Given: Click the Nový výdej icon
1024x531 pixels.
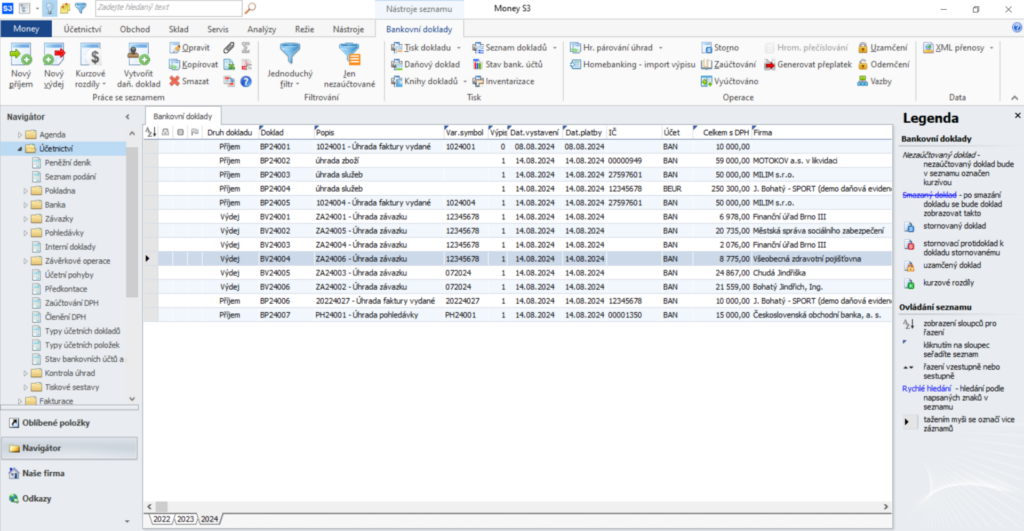Looking at the screenshot, I should (x=54, y=57).
